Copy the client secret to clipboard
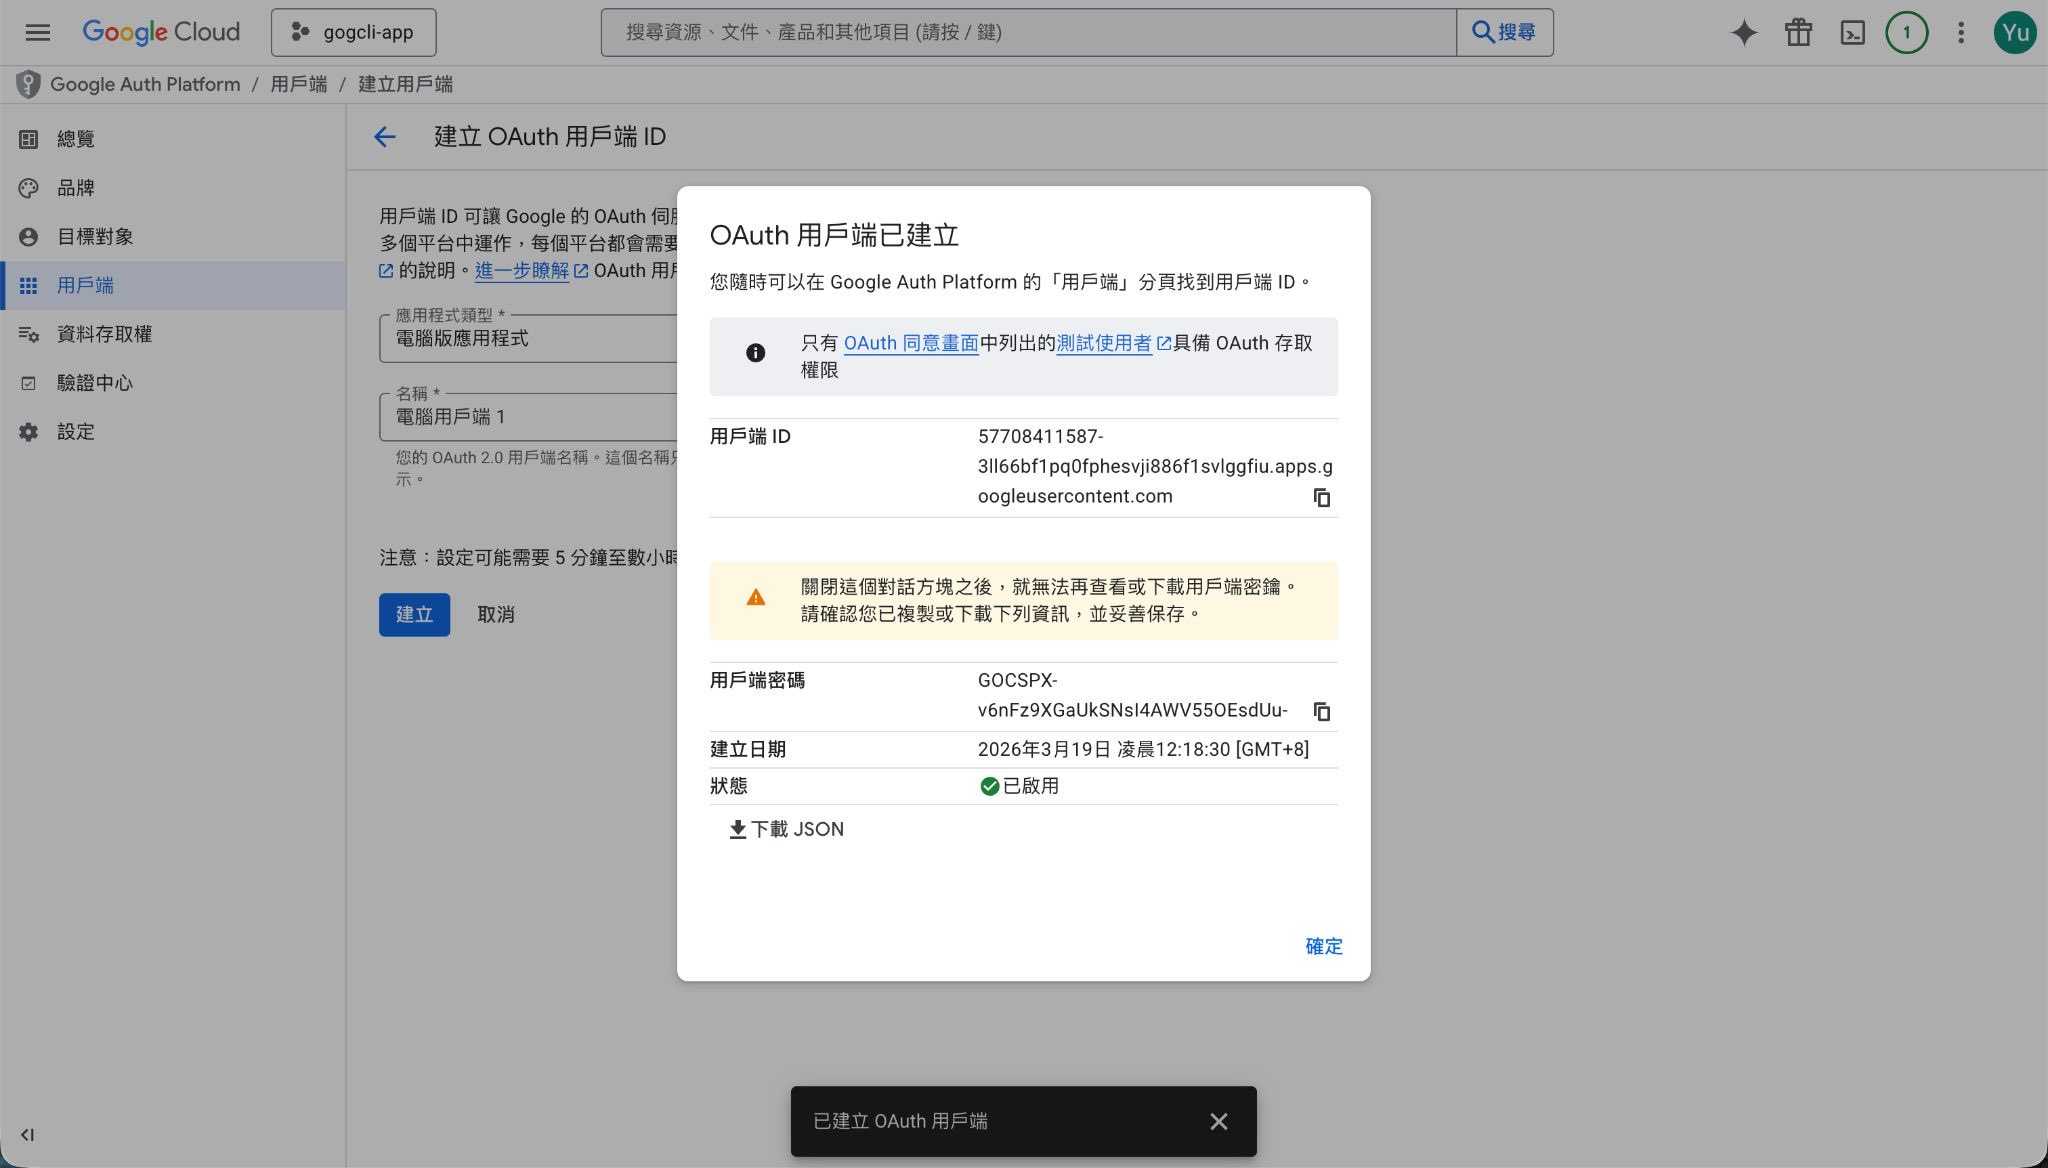Viewport: 2048px width, 1168px height. coord(1321,712)
